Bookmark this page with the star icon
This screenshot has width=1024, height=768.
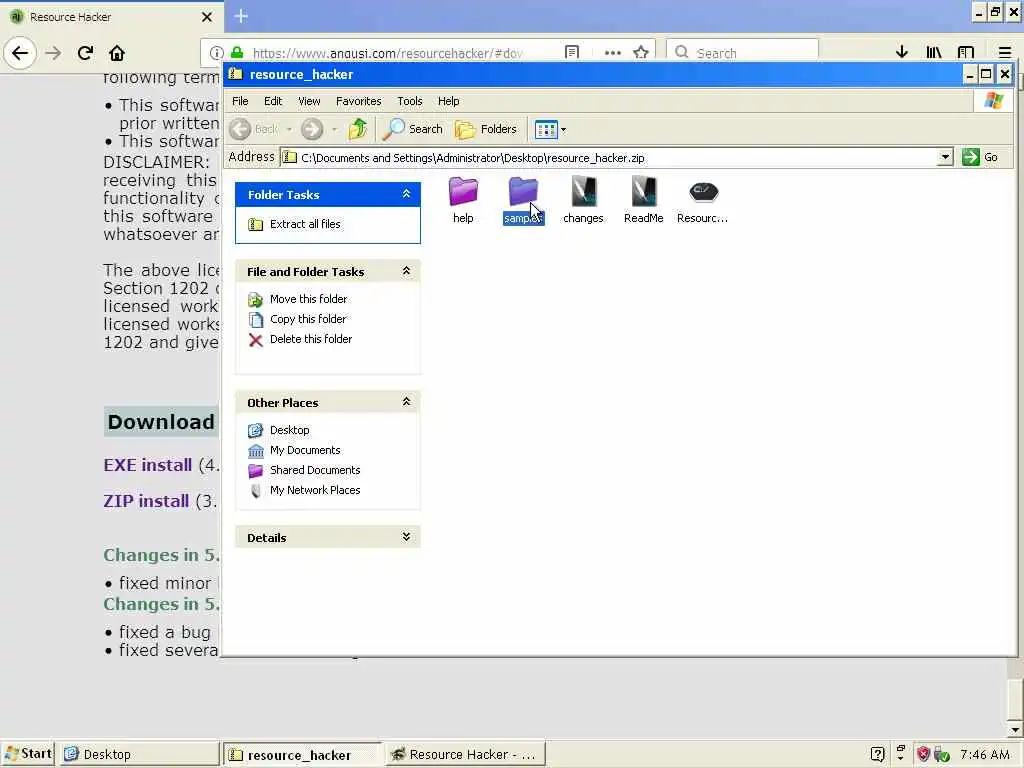[641, 52]
